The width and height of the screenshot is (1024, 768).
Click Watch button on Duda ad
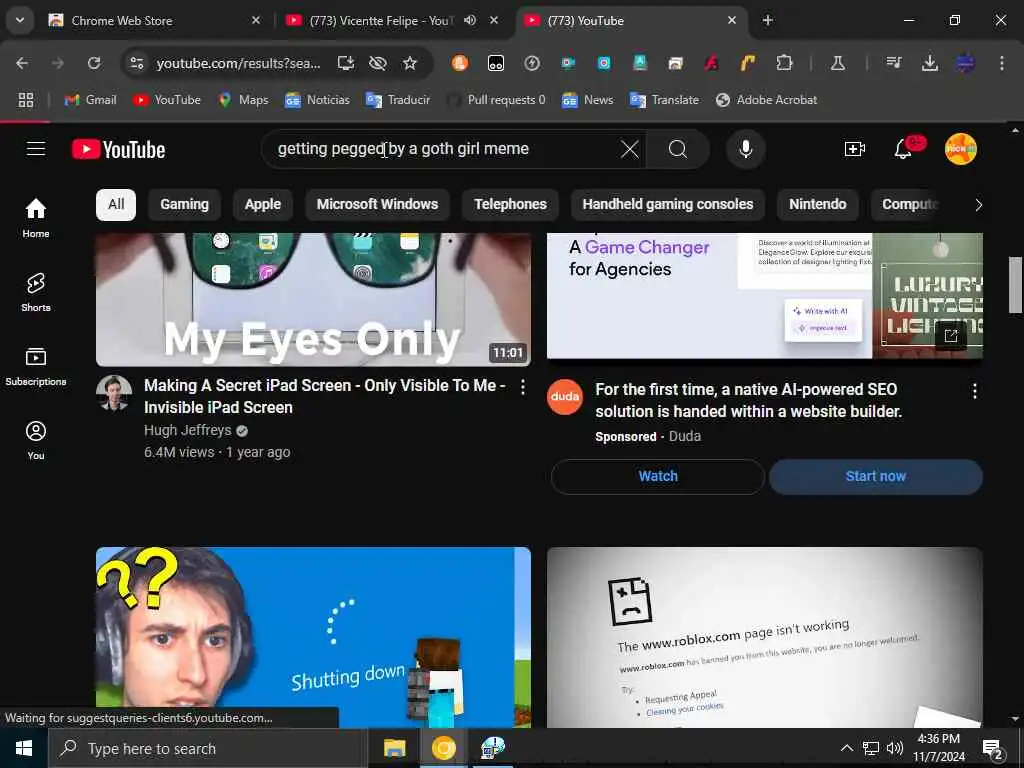tap(658, 476)
